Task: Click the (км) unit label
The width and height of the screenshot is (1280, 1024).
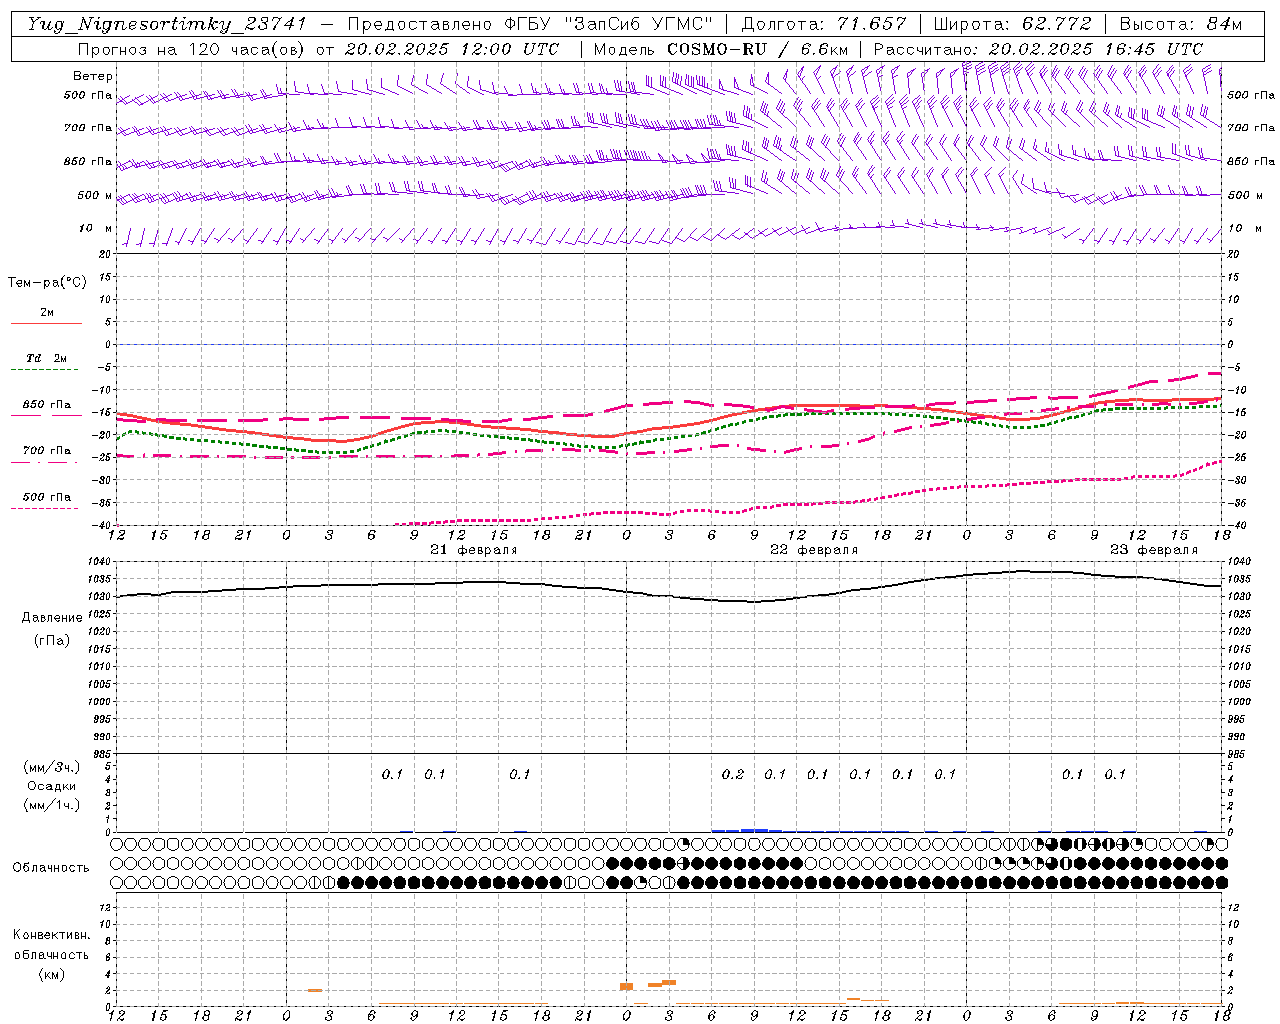Action: pyautogui.click(x=52, y=974)
